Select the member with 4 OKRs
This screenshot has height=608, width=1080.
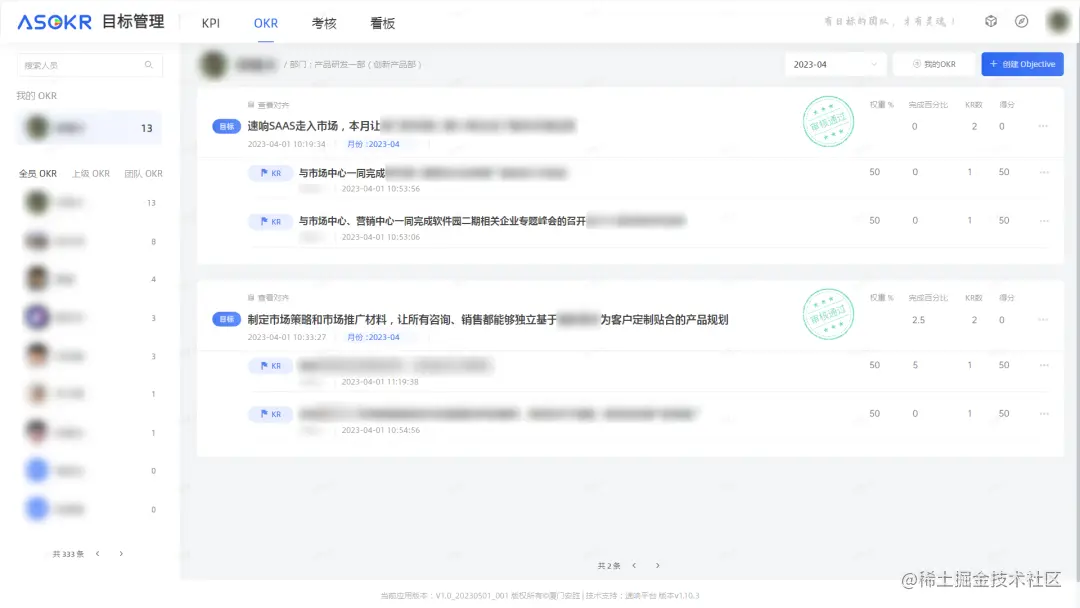point(90,279)
